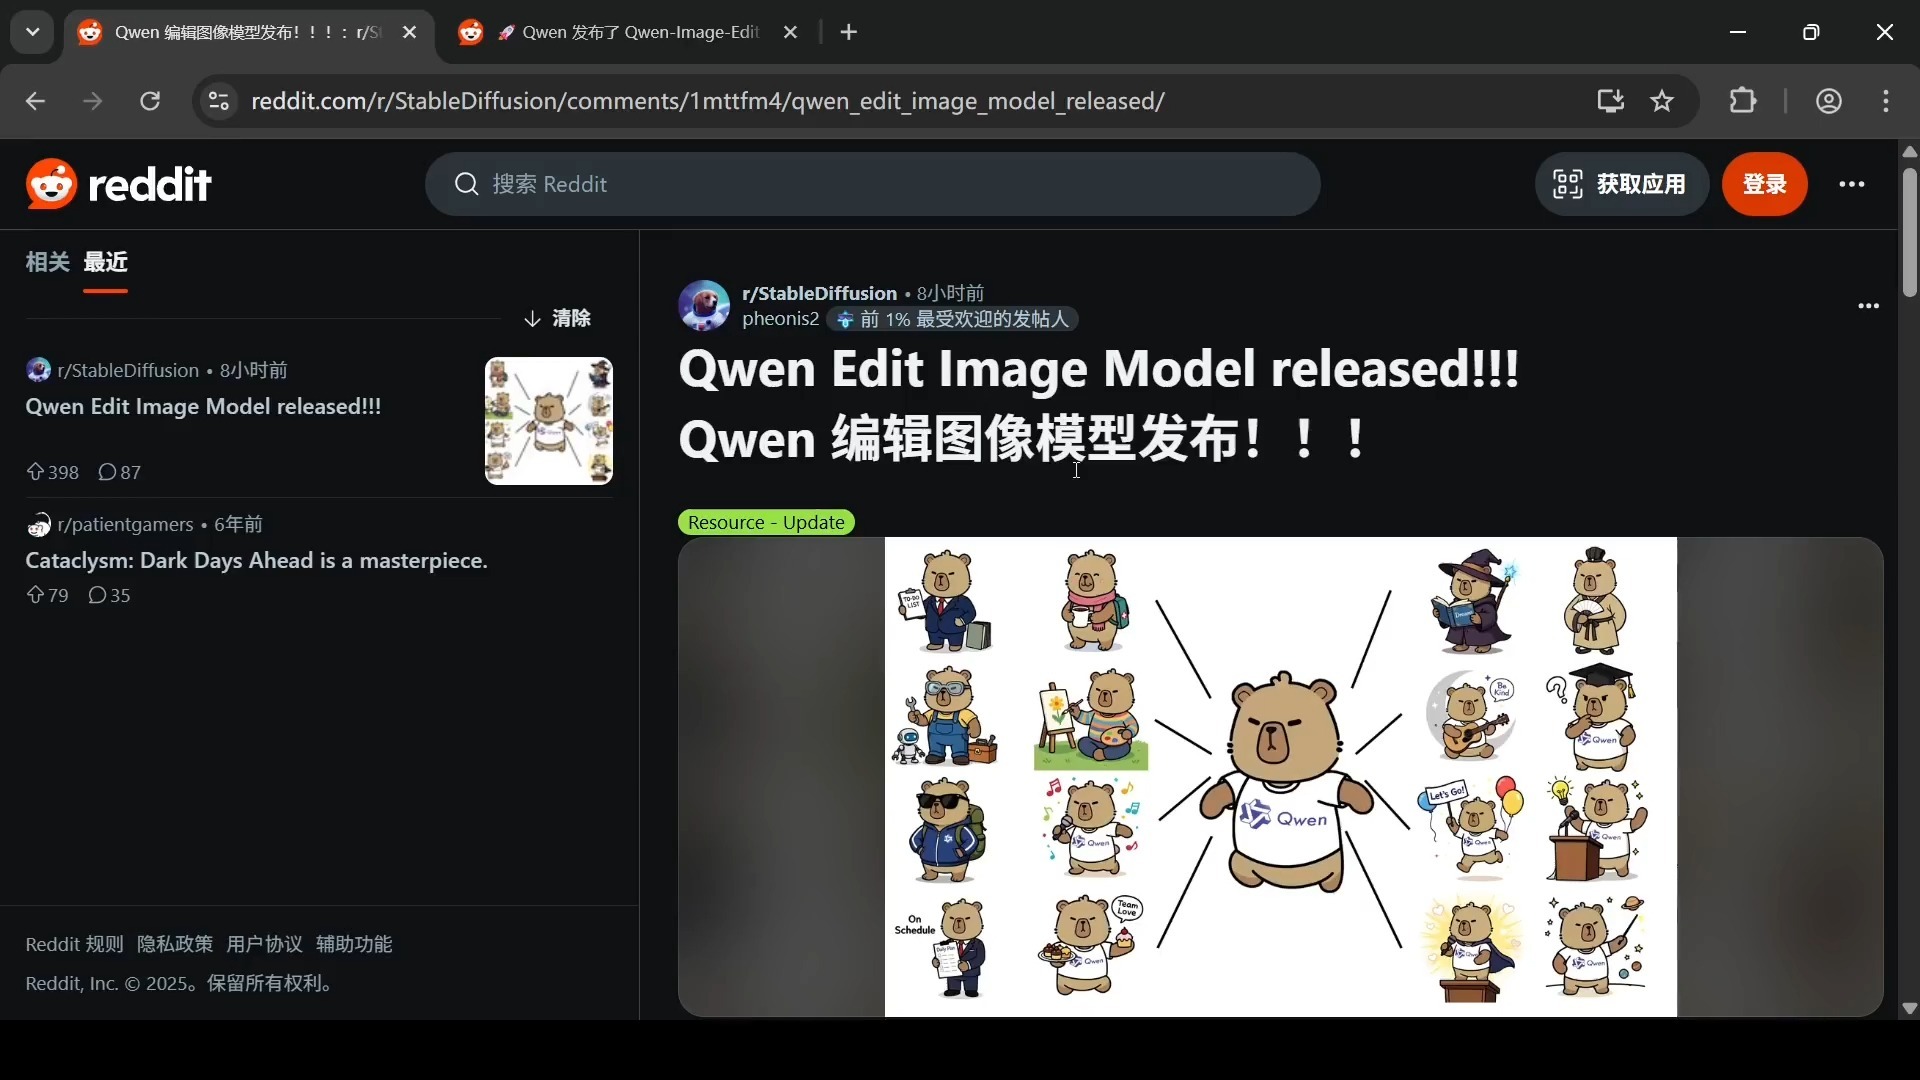Viewport: 1920px width, 1080px height.
Task: Click the search magnifier icon
Action: (x=466, y=184)
